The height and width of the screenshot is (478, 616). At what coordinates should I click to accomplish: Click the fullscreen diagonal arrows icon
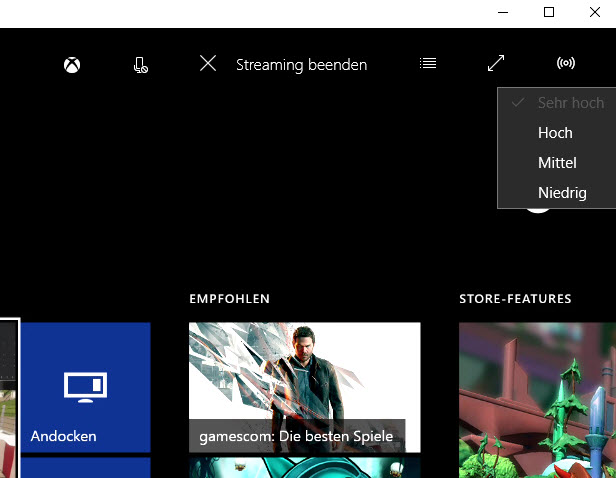496,64
